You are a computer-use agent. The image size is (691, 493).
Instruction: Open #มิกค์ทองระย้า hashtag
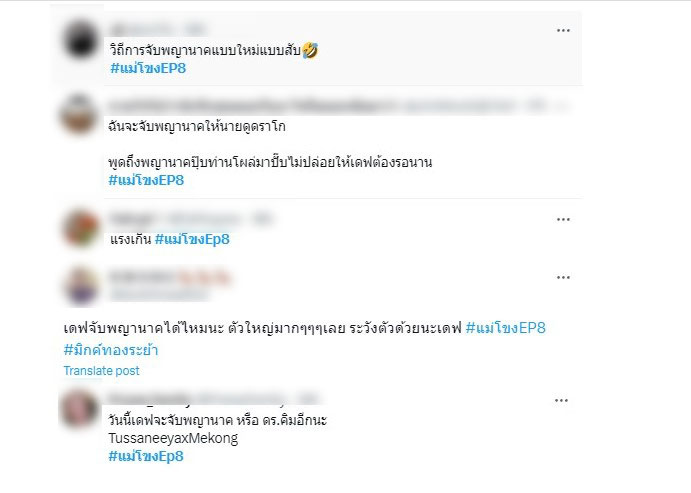(x=111, y=350)
